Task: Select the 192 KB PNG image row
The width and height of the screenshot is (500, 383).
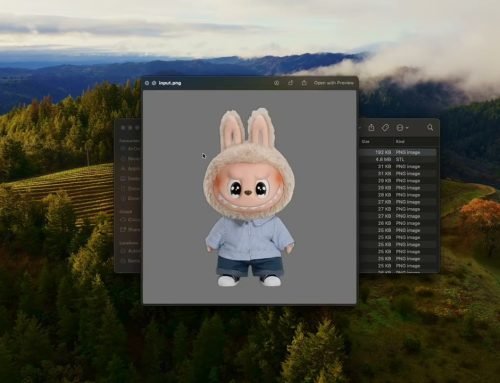Action: pyautogui.click(x=398, y=152)
